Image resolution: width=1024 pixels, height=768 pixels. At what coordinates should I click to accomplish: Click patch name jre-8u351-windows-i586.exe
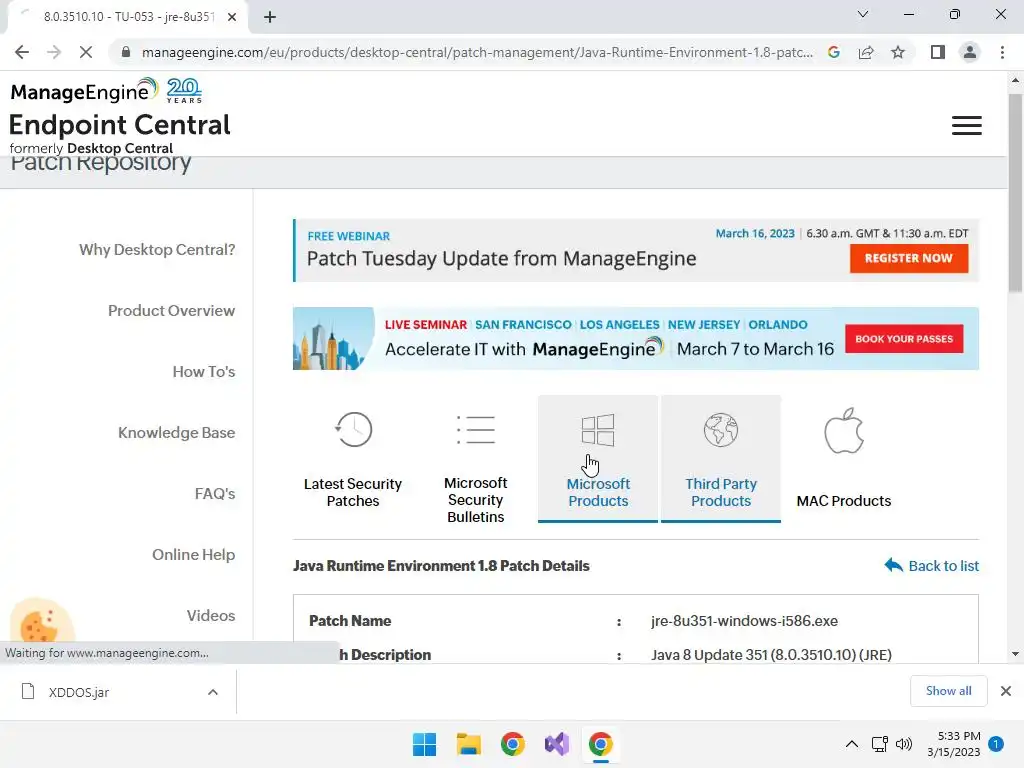point(744,620)
